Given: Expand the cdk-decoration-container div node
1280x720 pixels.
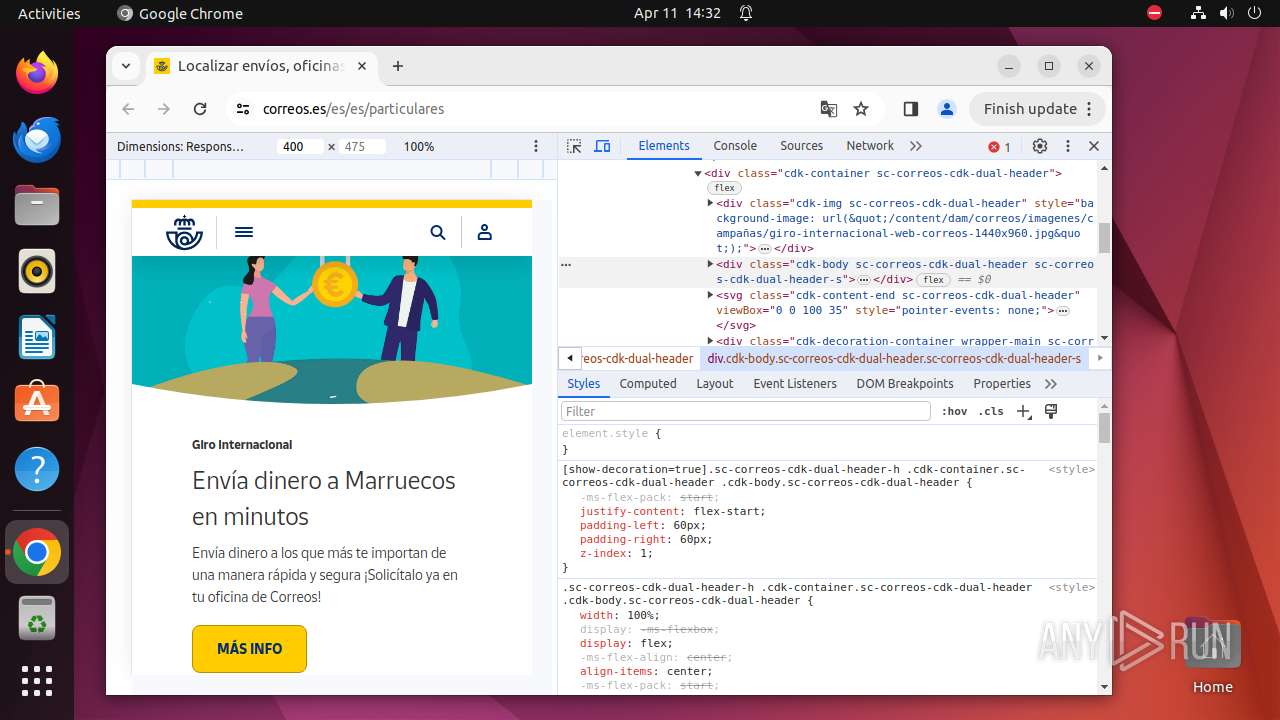Looking at the screenshot, I should (710, 341).
